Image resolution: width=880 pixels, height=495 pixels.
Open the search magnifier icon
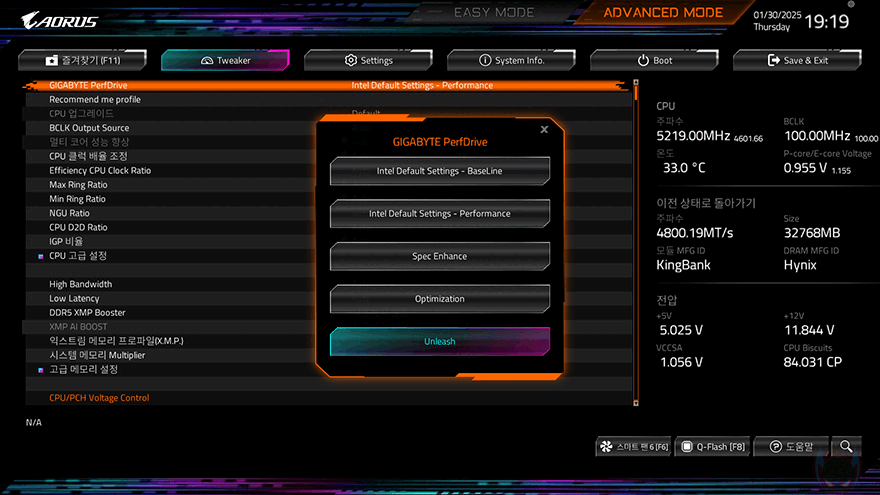pyautogui.click(x=846, y=447)
